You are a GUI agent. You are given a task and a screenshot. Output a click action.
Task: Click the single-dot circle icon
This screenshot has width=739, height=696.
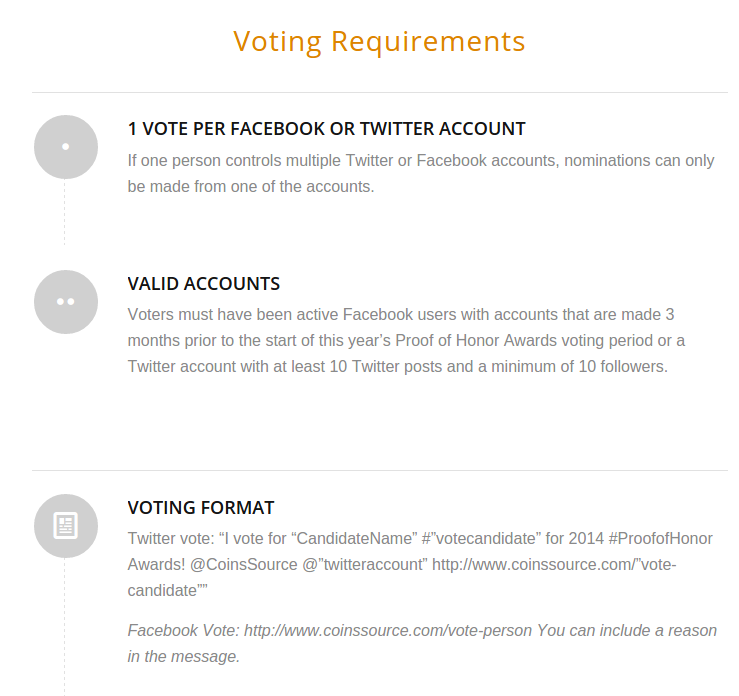66,147
